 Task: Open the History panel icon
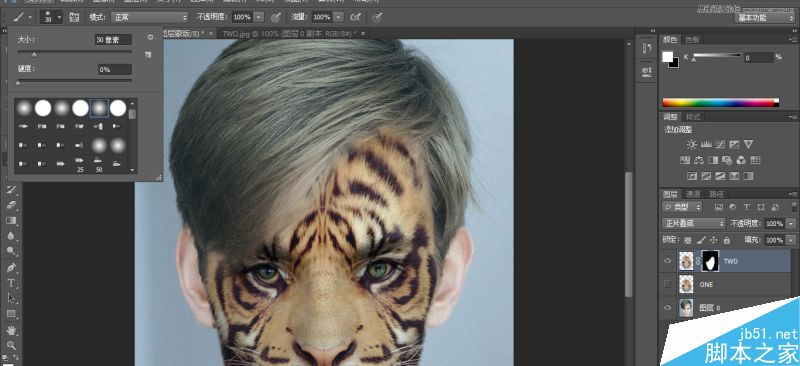point(647,48)
